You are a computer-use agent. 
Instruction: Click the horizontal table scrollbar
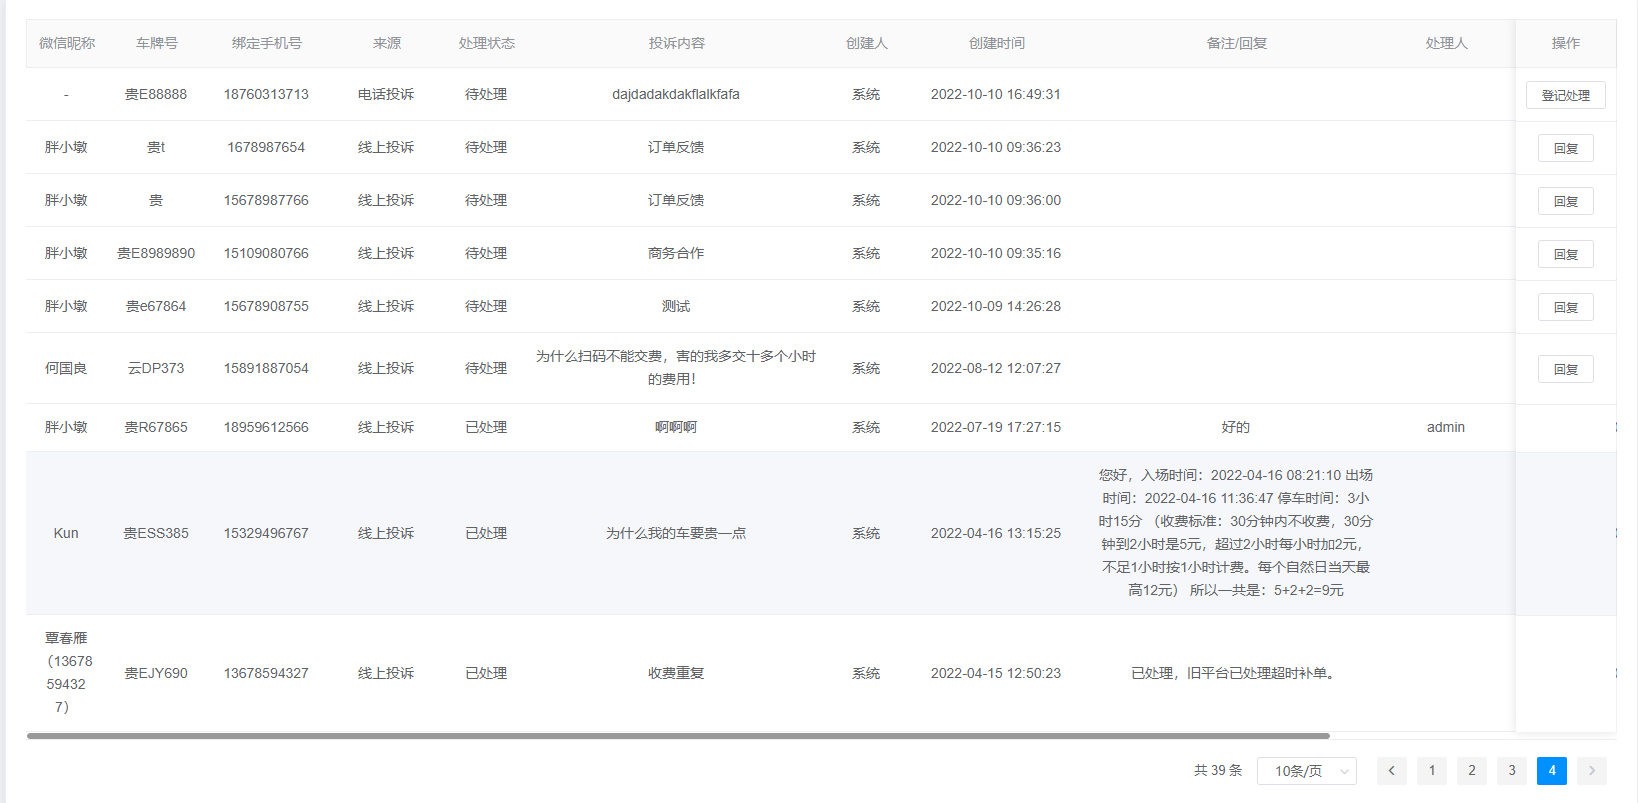[677, 736]
